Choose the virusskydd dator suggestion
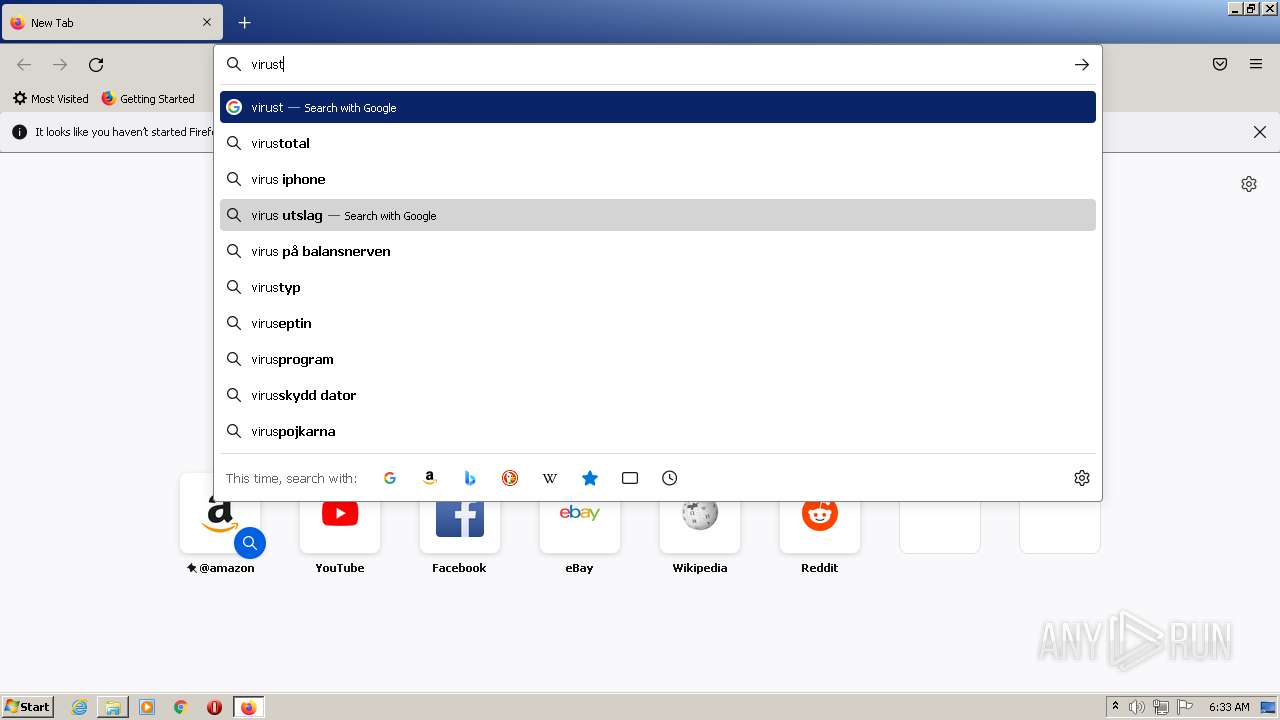The height and width of the screenshot is (720, 1280). (658, 395)
